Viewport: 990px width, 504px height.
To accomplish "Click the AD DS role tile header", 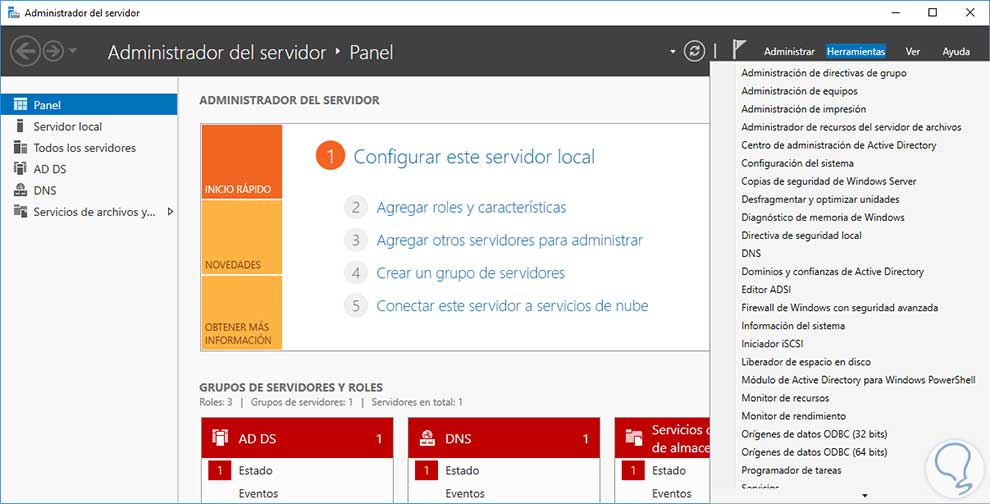I will click(297, 438).
